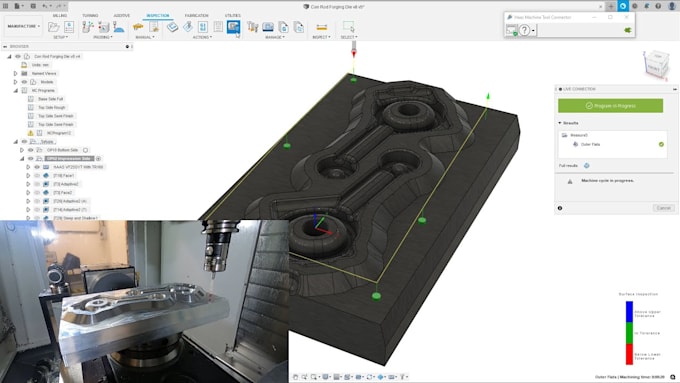Viewport: 680px width, 383px height.
Task: Open the ACTIONS dropdown menu
Action: (x=202, y=37)
